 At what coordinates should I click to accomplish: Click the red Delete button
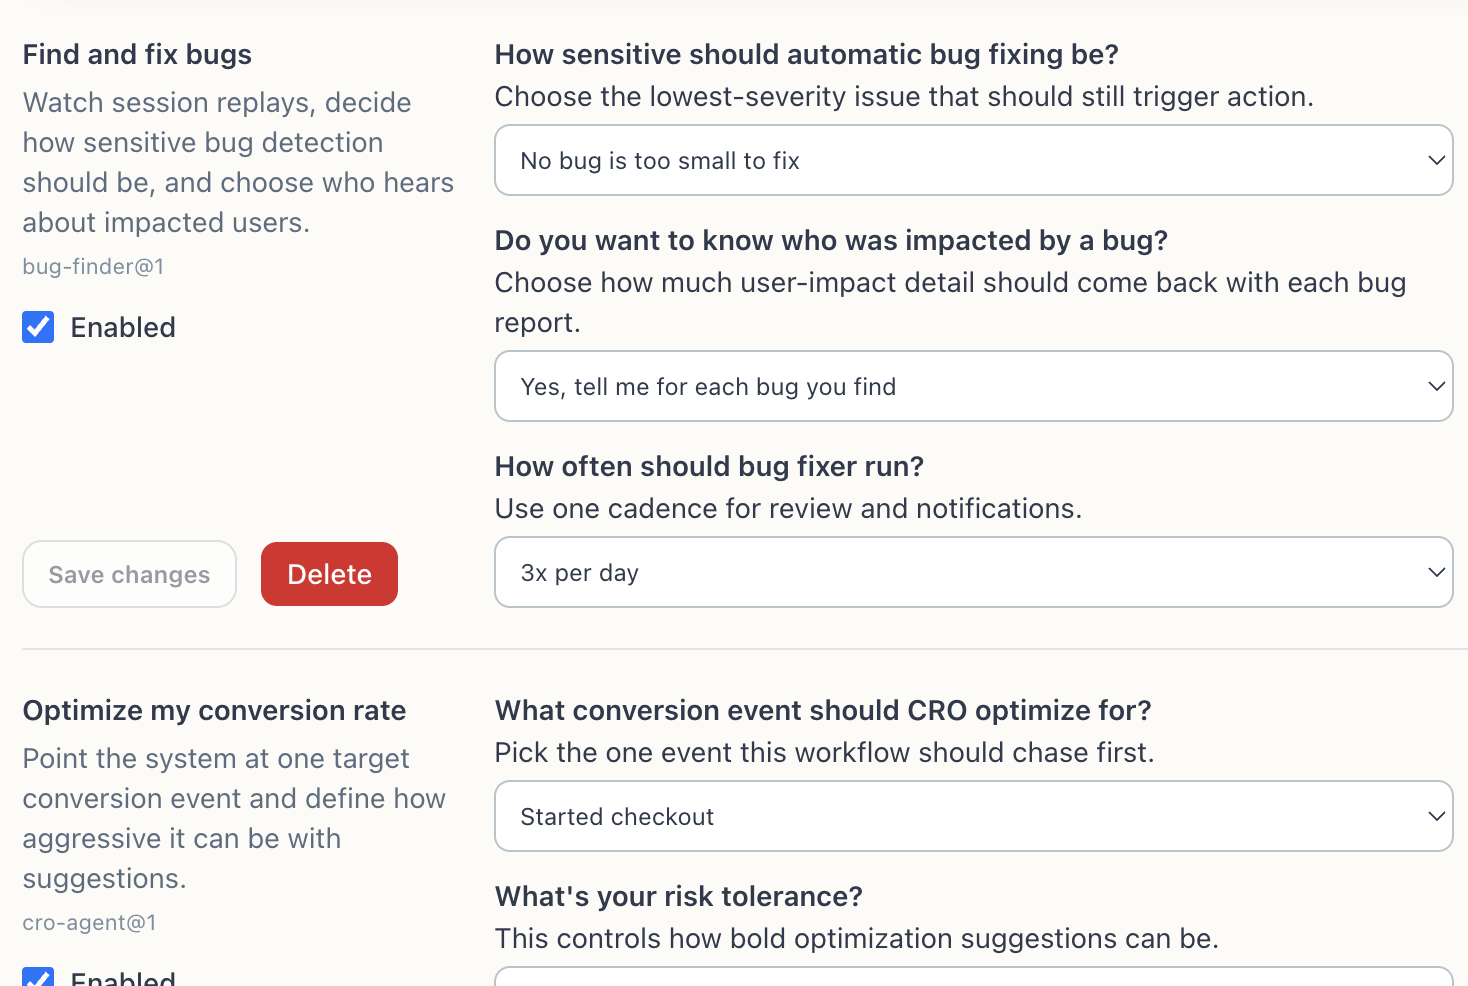(x=329, y=574)
